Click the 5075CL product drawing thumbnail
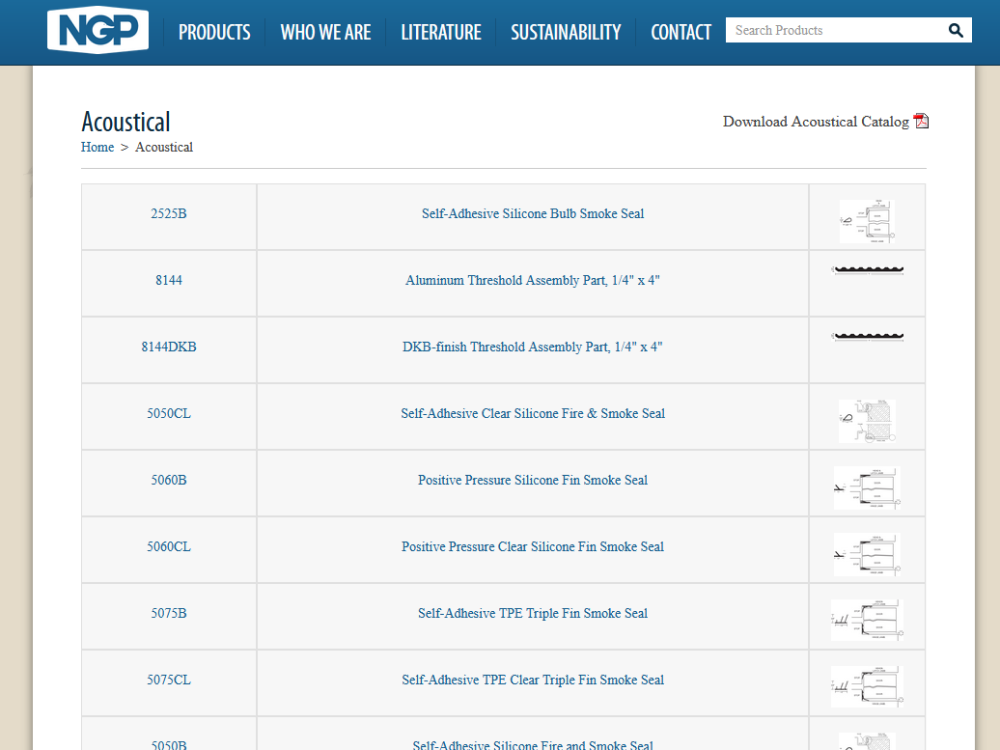 tap(867, 686)
